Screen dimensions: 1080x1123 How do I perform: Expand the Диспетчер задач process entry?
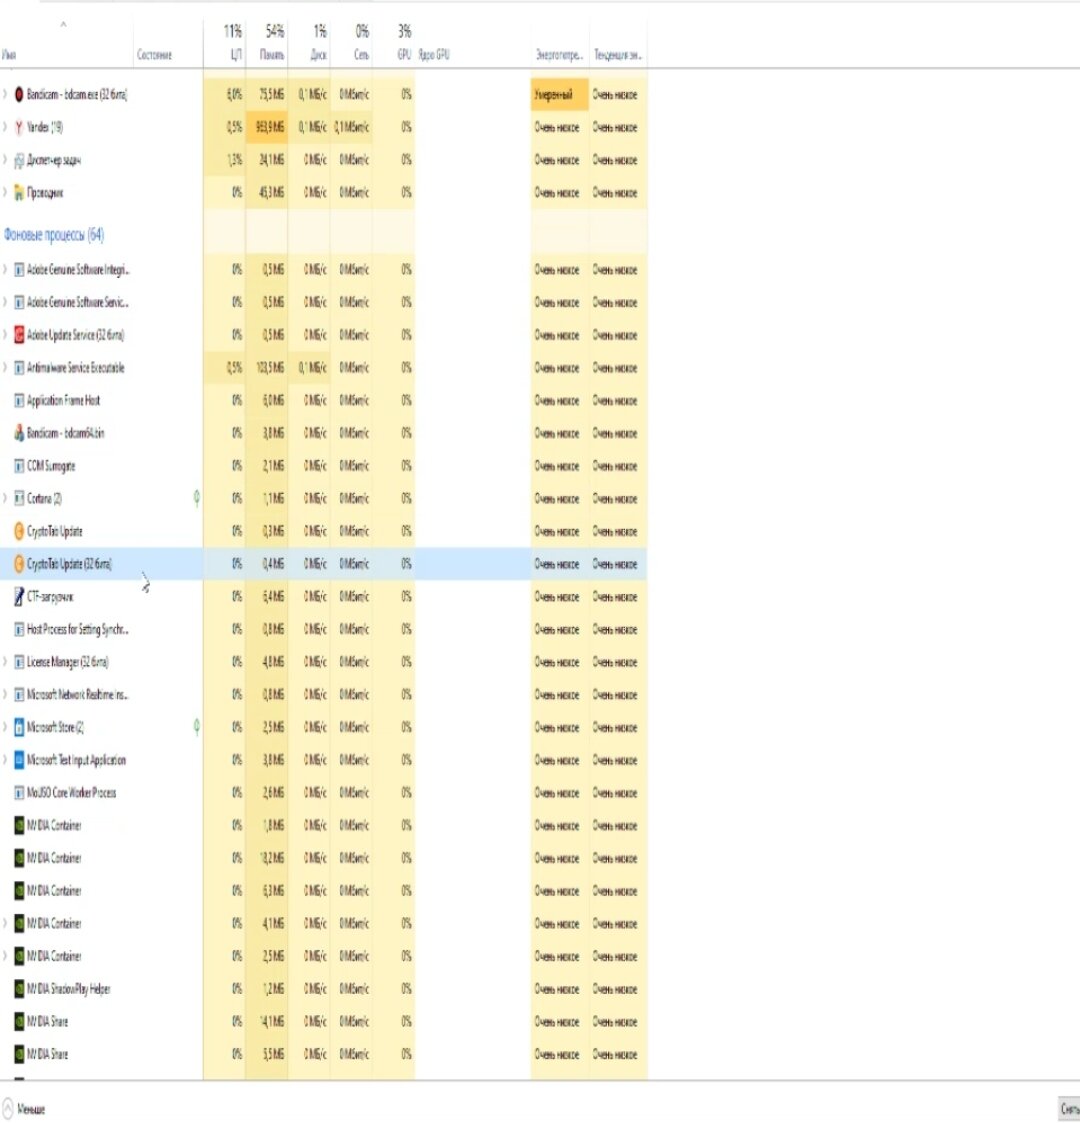click(5, 160)
